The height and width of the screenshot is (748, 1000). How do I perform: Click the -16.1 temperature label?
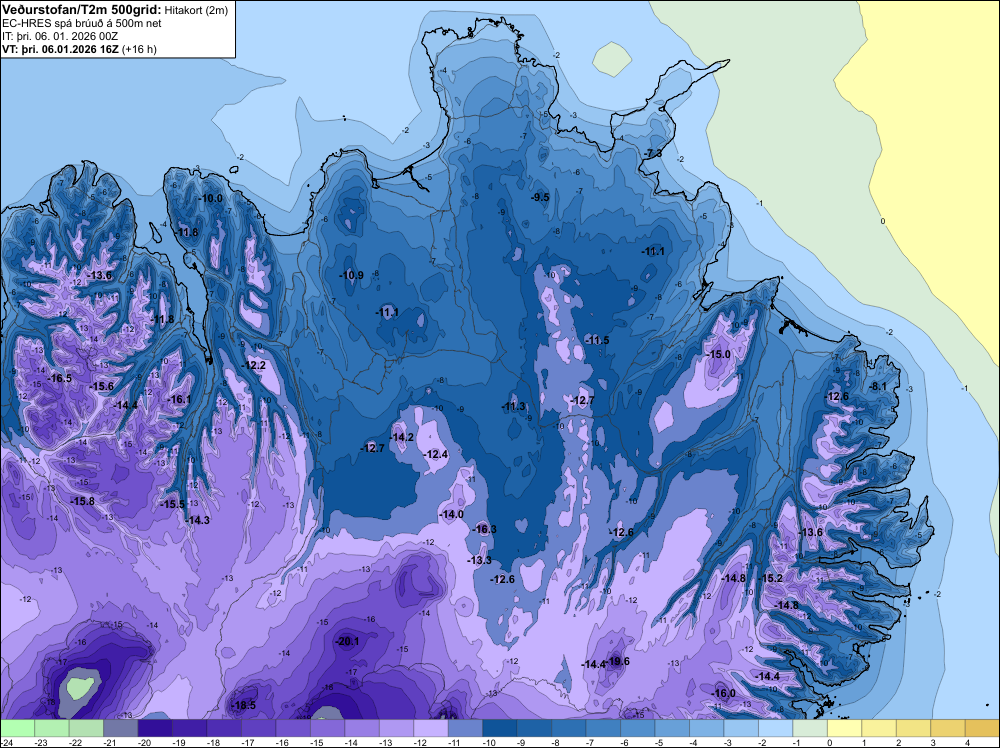coord(179,399)
